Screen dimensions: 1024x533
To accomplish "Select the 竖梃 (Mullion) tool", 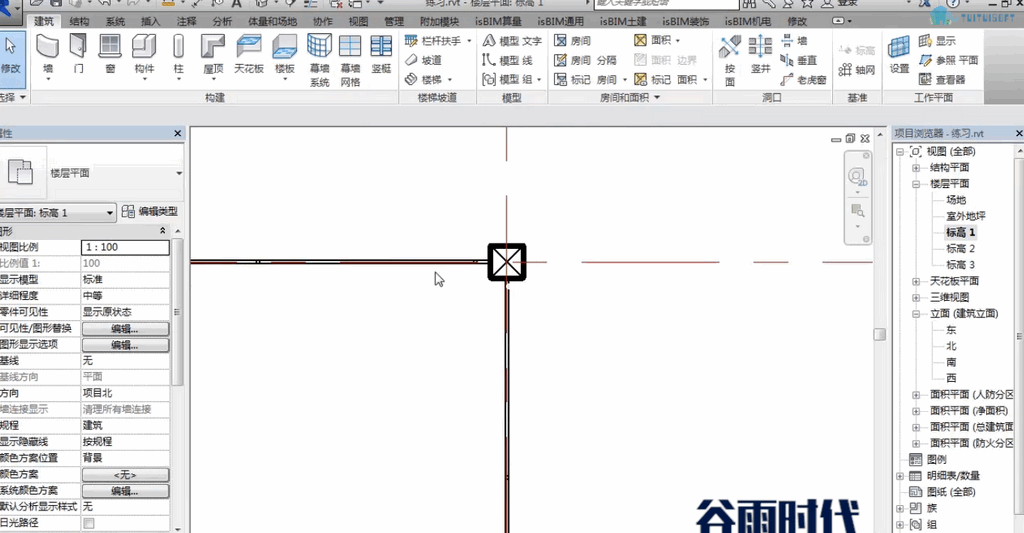I will pos(381,56).
